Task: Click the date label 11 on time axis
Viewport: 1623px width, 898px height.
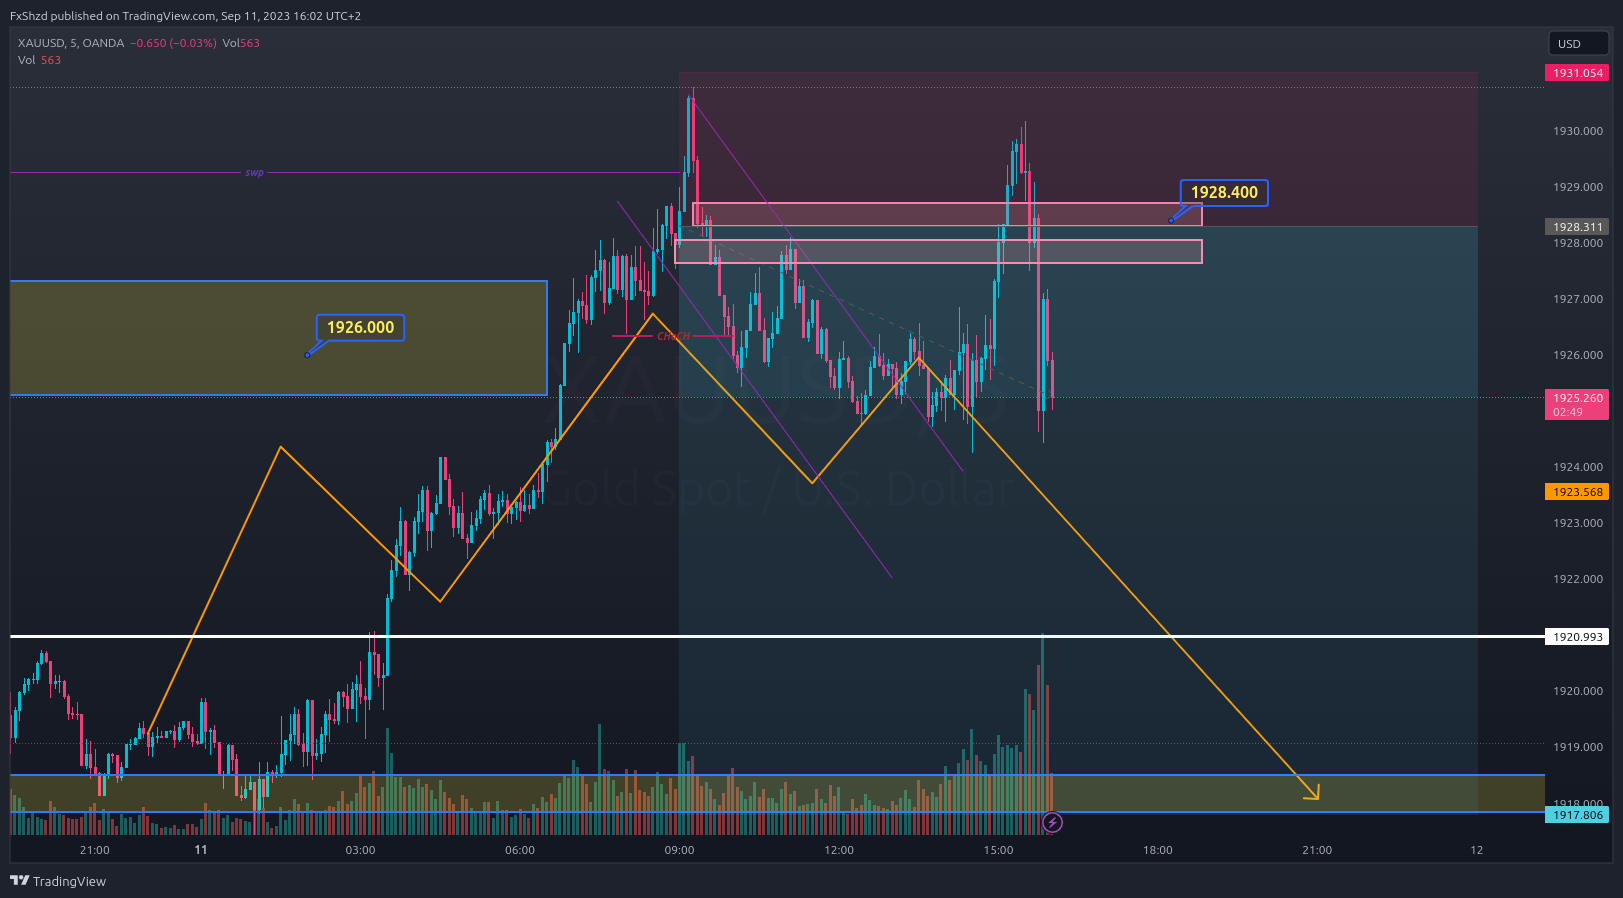Action: point(201,850)
